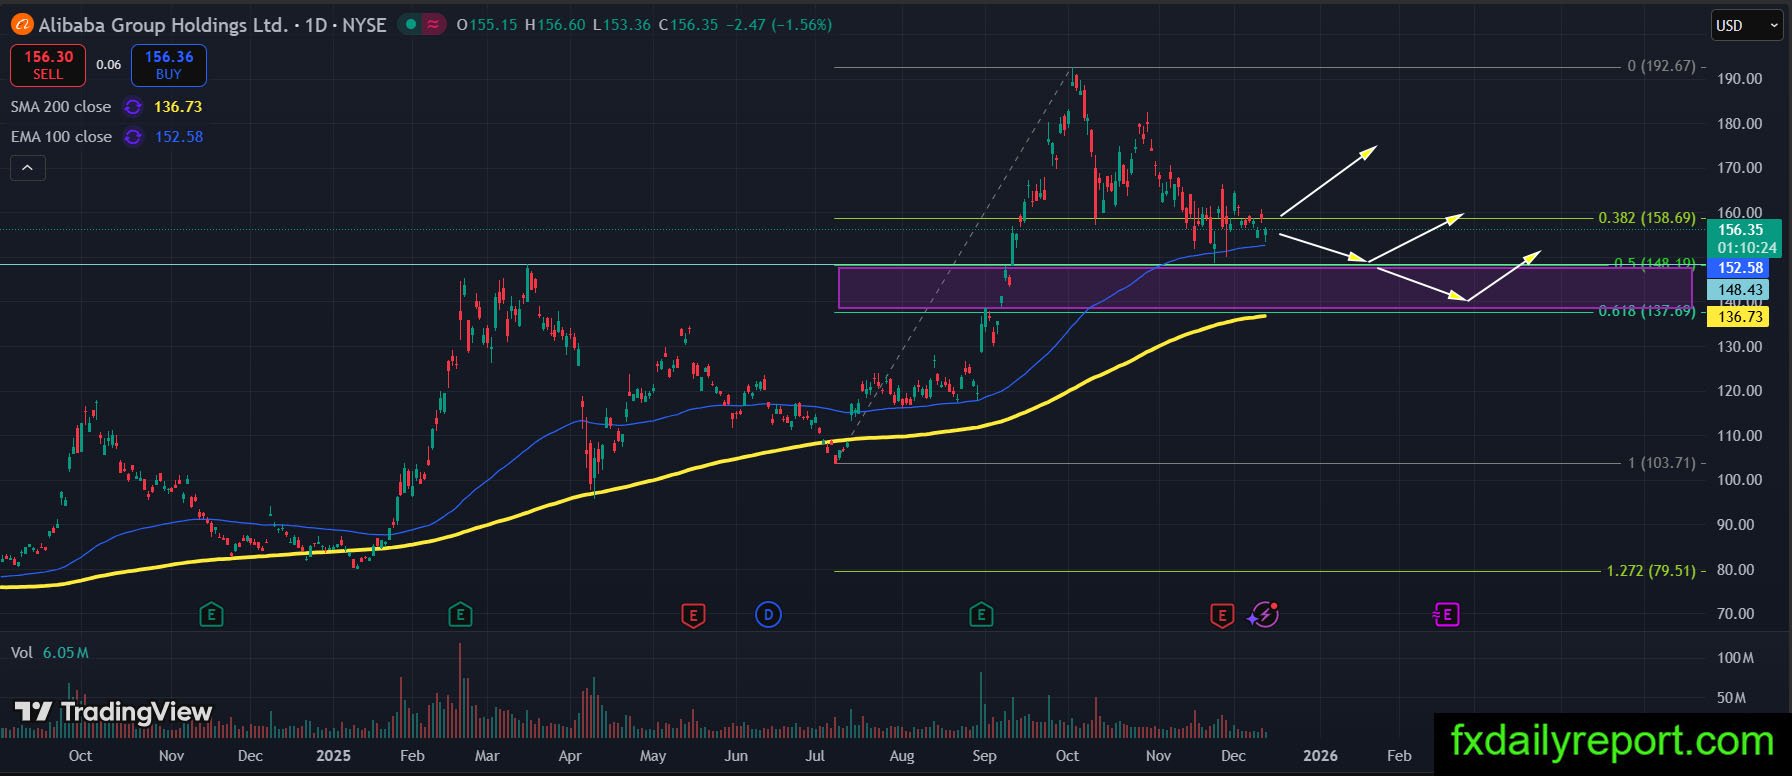Viewport: 1792px width, 776px height.
Task: Click the Fibonacci 0.382 (158.69) level label
Action: [1647, 218]
